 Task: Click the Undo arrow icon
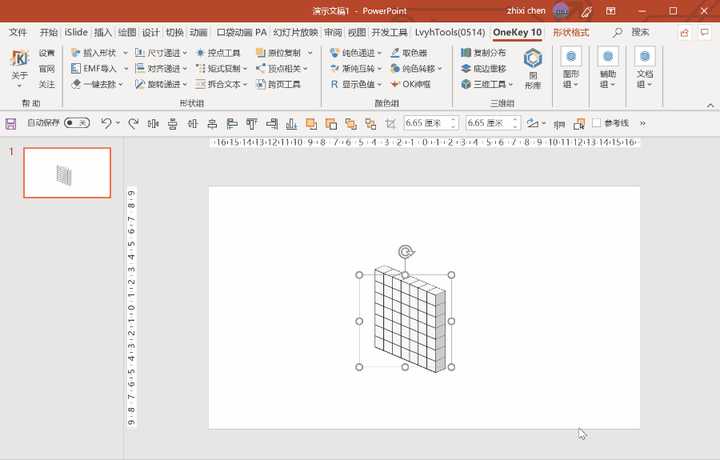[x=106, y=123]
